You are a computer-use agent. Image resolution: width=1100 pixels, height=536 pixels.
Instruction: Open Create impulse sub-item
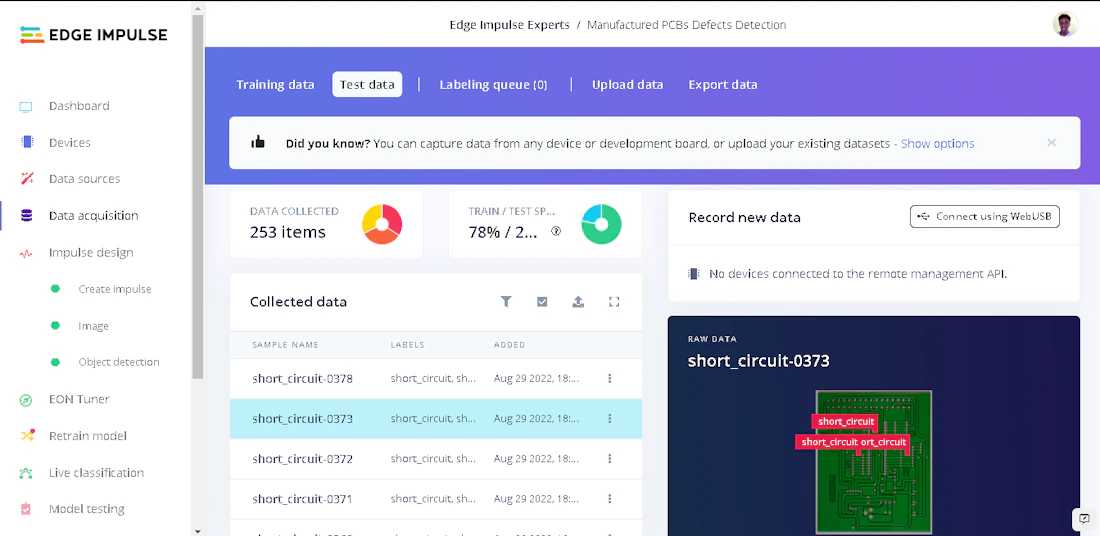115,289
